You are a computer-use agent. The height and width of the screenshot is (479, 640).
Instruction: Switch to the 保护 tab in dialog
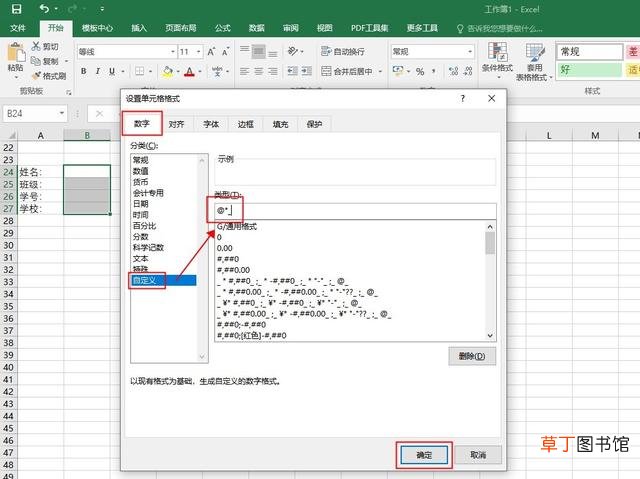[x=314, y=124]
